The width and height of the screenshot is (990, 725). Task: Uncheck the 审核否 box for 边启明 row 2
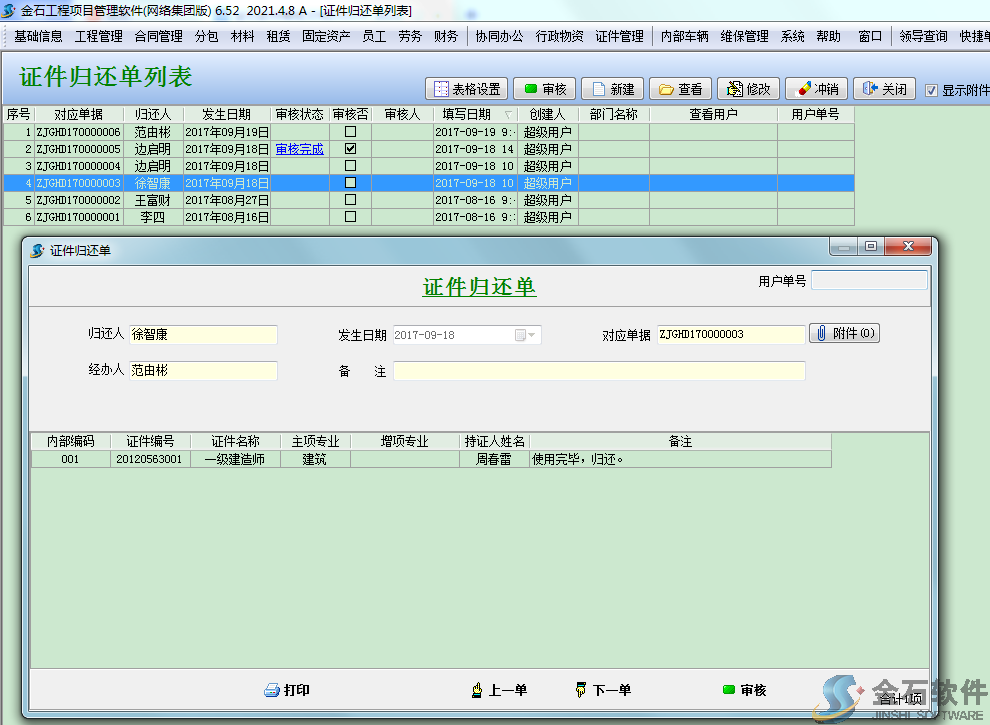[x=350, y=149]
